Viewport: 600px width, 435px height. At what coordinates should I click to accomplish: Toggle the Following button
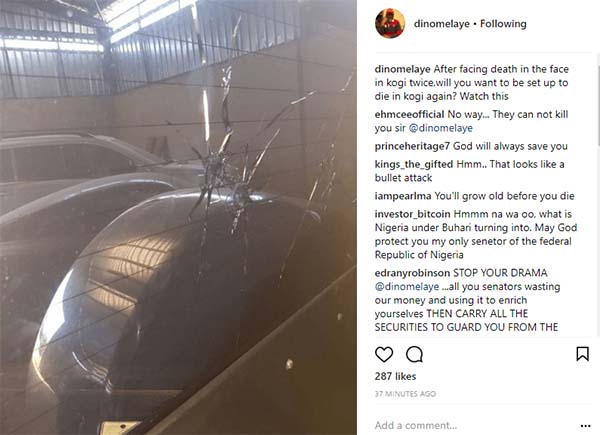503,24
